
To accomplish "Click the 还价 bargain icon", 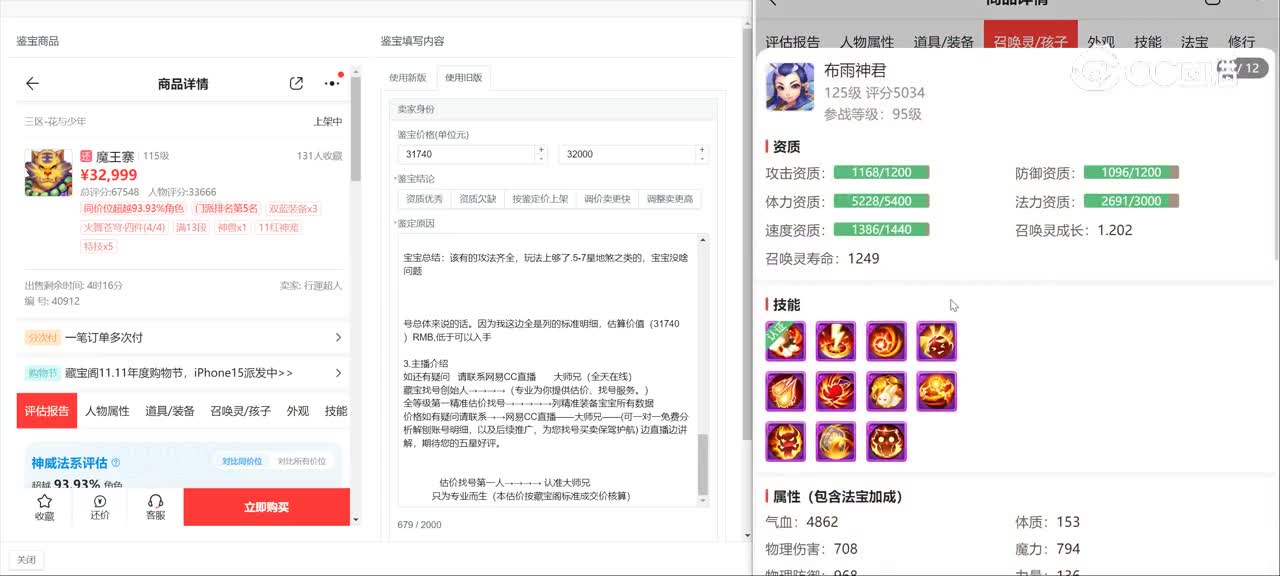I will 99,507.
